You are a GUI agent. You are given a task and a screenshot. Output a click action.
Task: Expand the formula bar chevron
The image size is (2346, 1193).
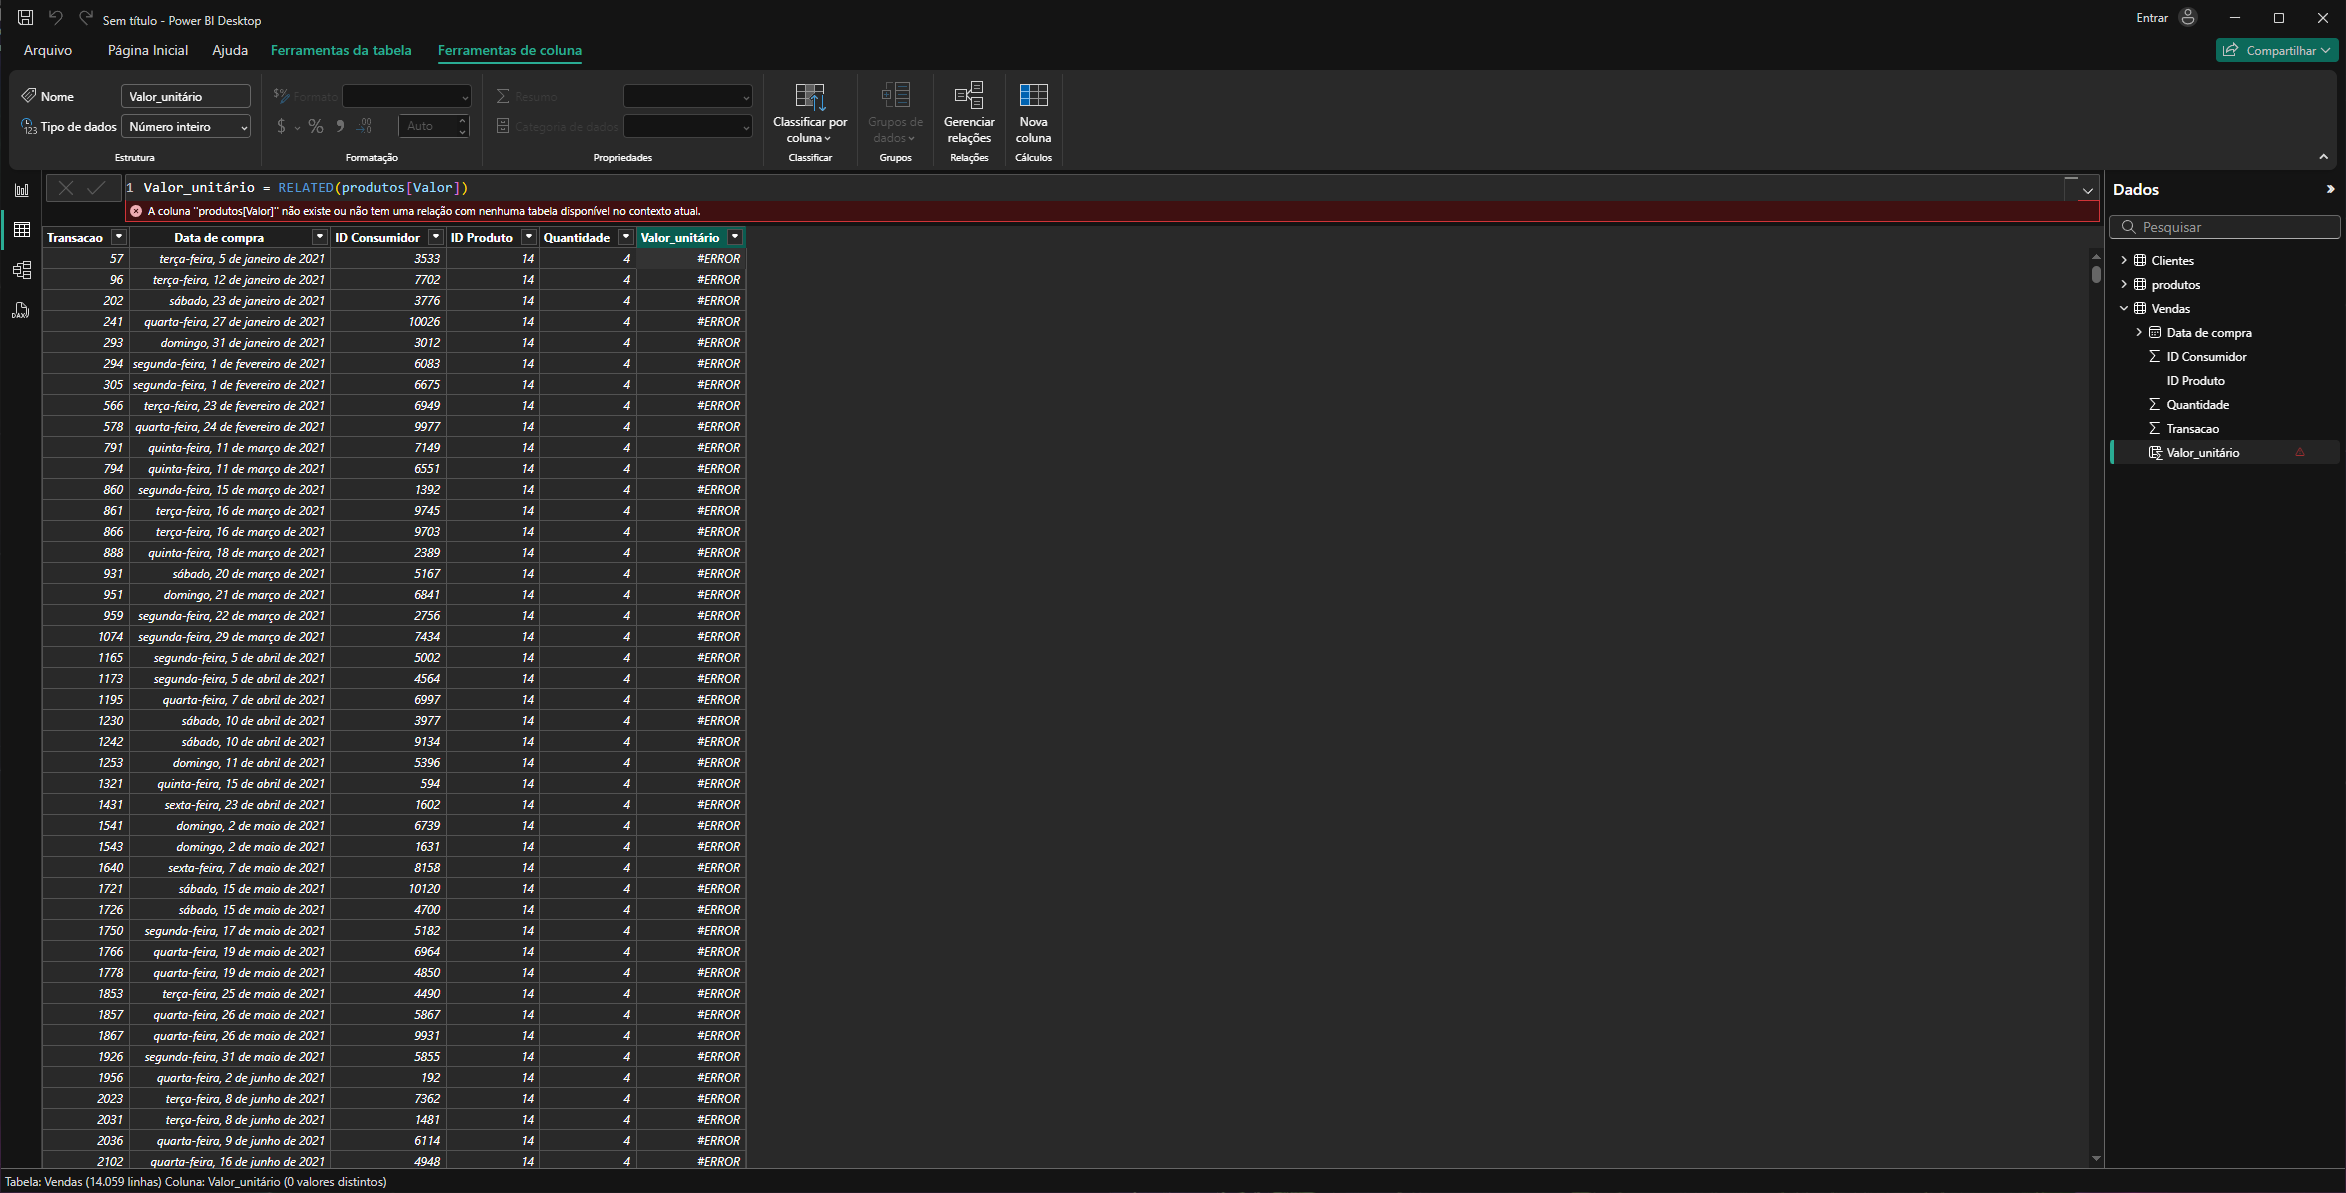(2088, 190)
